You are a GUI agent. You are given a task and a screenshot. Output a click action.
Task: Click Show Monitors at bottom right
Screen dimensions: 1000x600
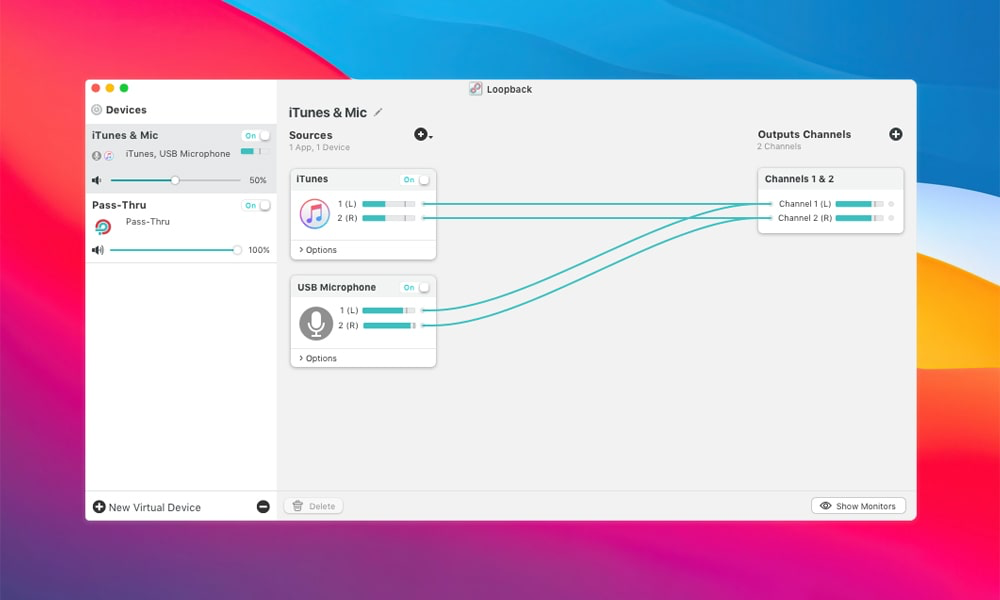[x=858, y=505]
